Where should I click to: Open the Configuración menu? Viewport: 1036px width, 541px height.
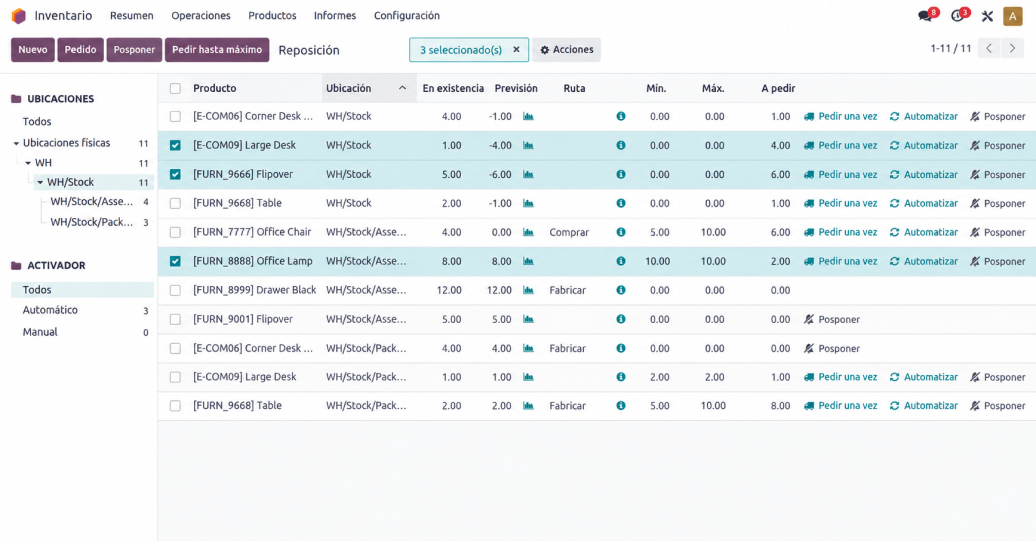[x=407, y=15]
